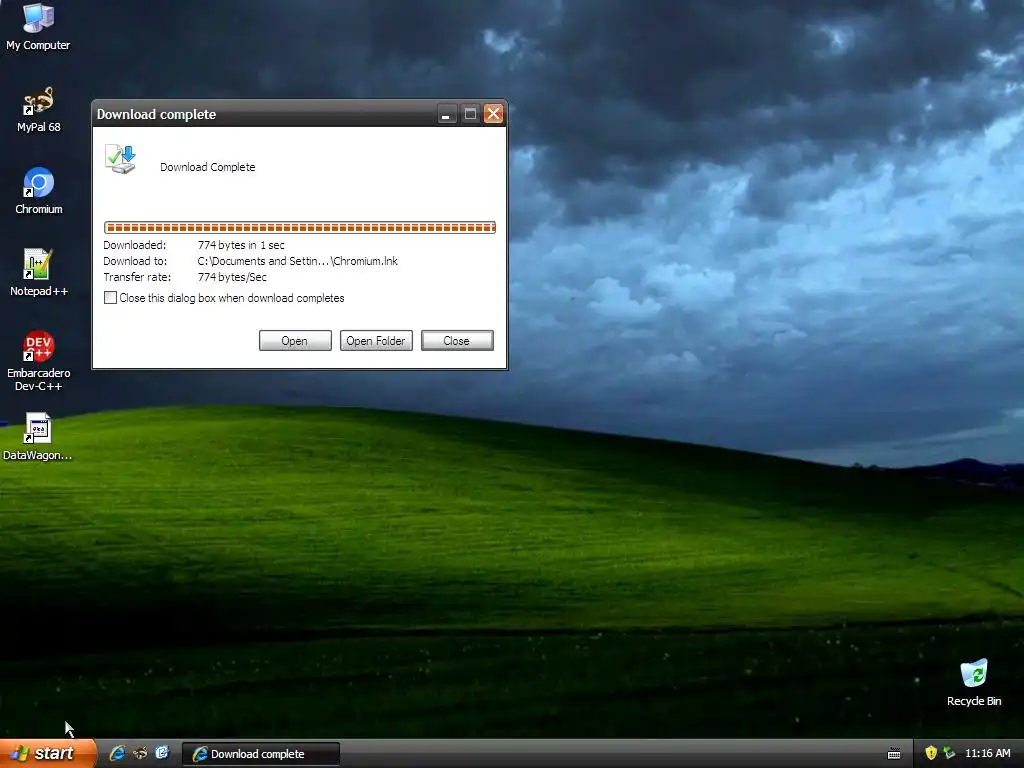The height and width of the screenshot is (768, 1024).
Task: Click the 11:16 AM system clock
Action: pos(987,753)
